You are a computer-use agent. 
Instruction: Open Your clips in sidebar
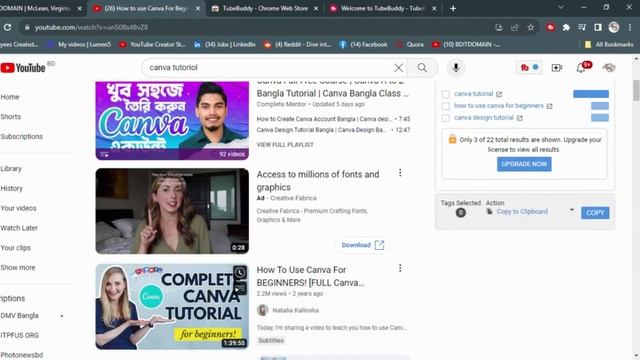pyautogui.click(x=16, y=248)
